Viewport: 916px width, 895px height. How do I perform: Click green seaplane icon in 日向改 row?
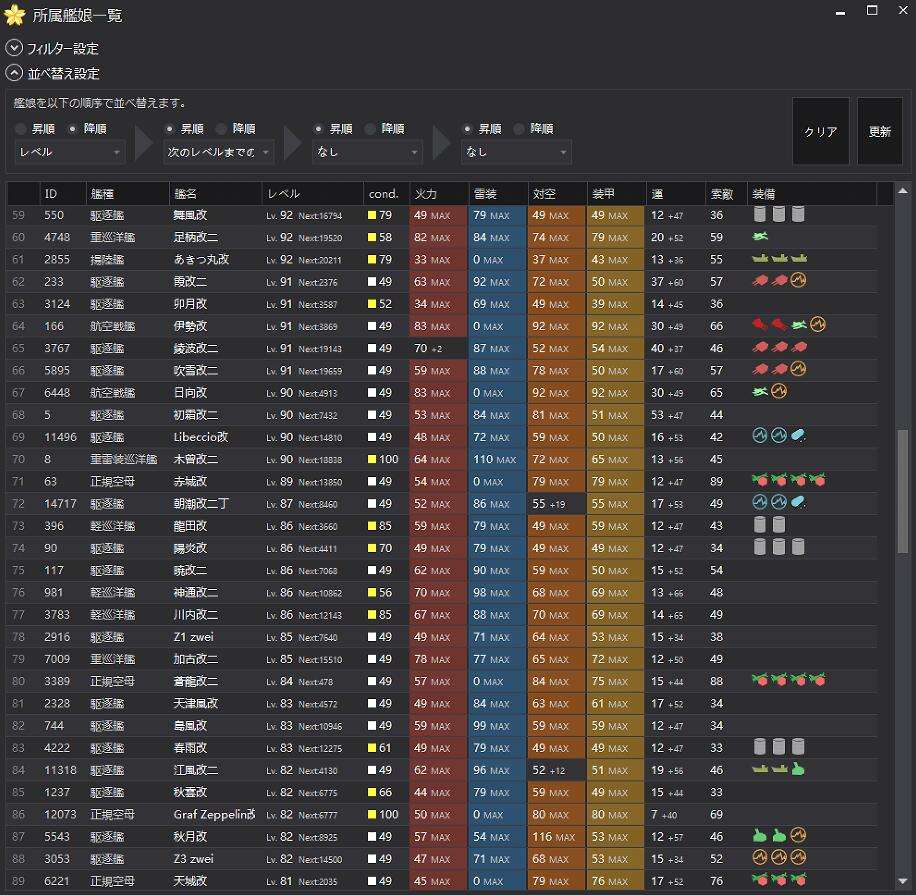[760, 391]
